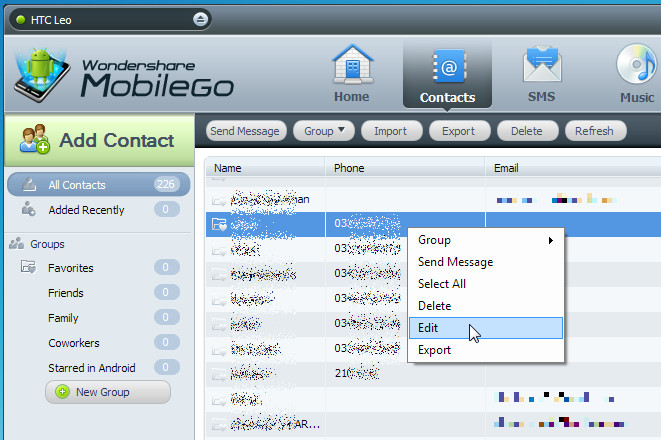Open the Group dropdown in the toolbar
661x440 pixels.
pos(324,131)
